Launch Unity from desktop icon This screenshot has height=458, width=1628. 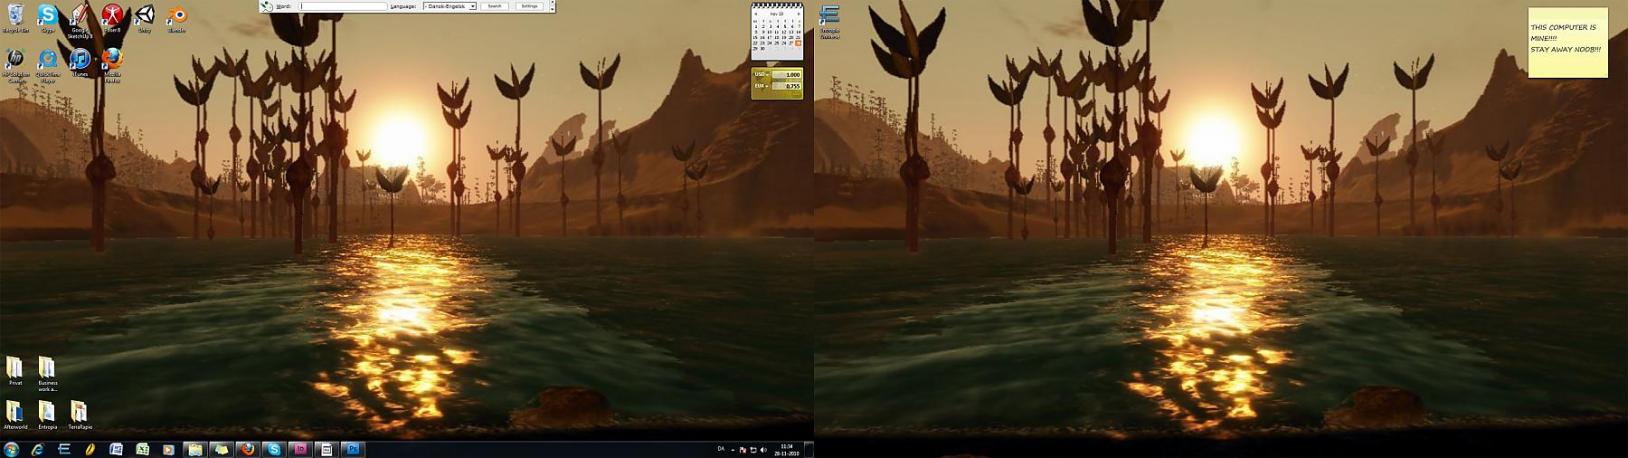point(144,16)
